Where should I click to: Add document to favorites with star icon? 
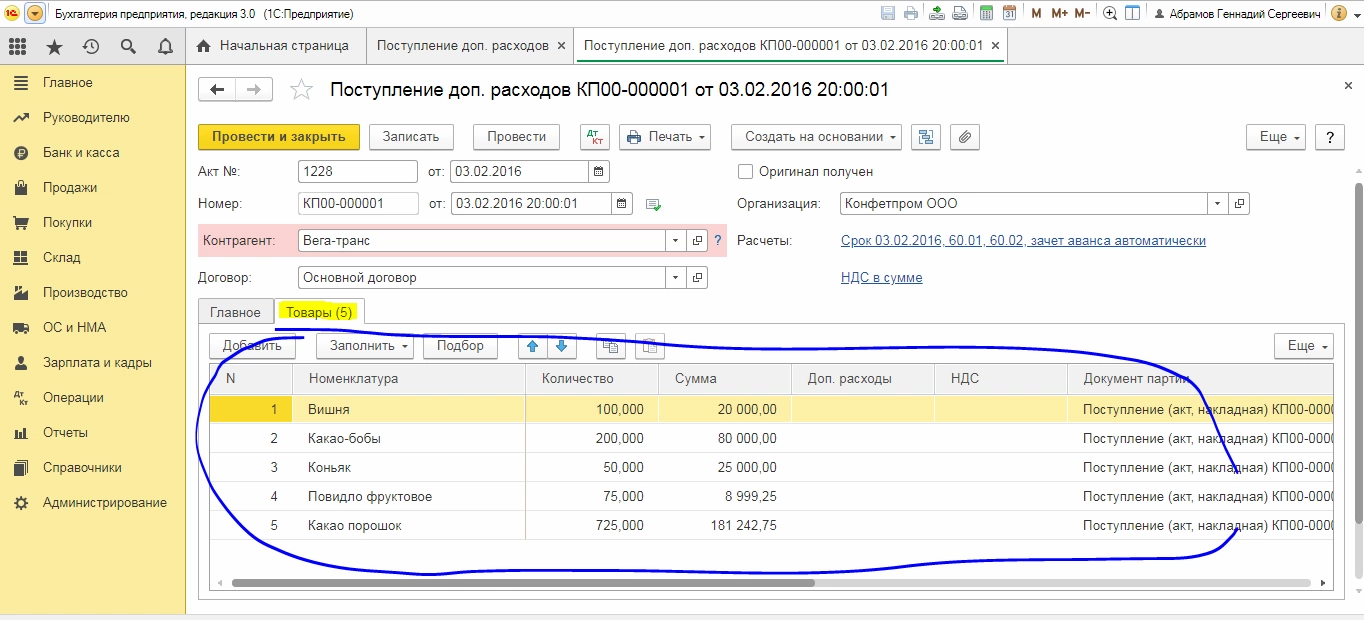301,90
